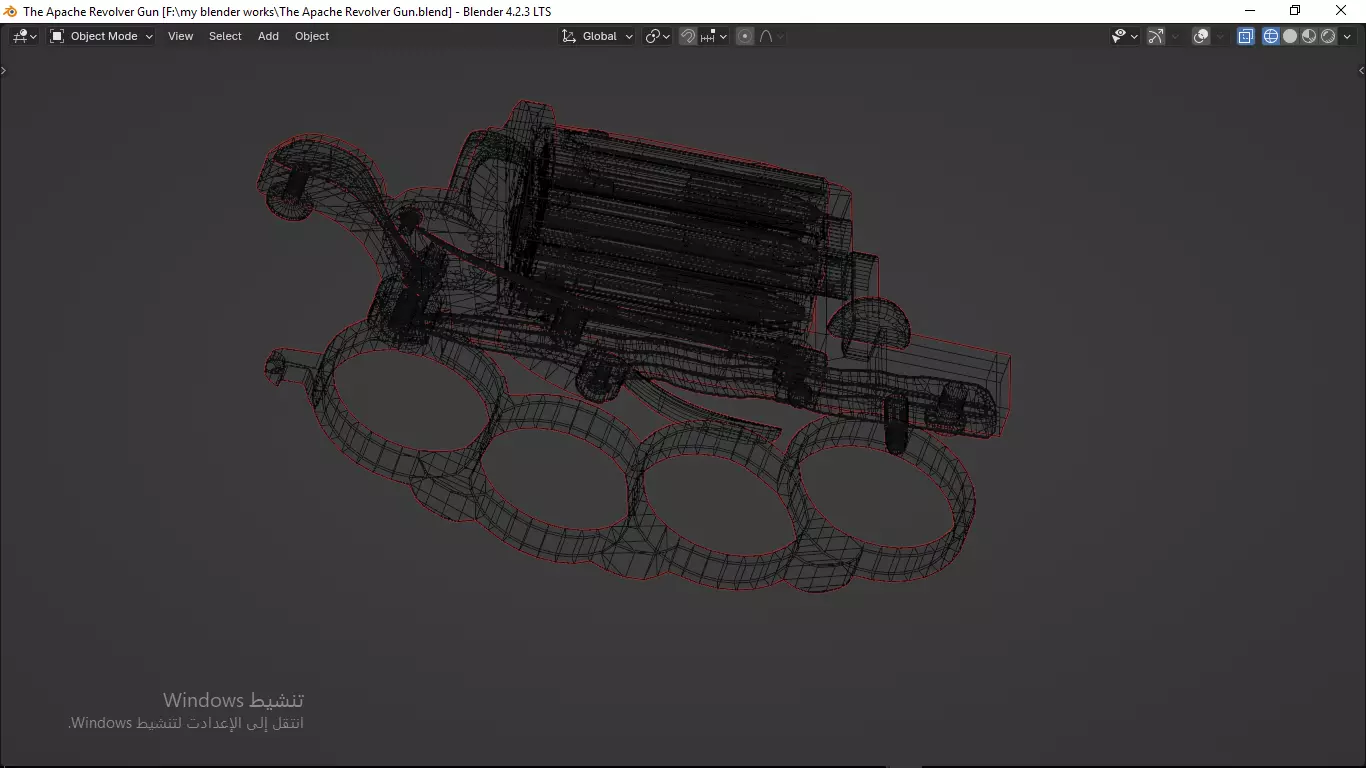Expand the sidebar using right edge arrow
Viewport: 1366px width, 768px height.
(x=1361, y=70)
